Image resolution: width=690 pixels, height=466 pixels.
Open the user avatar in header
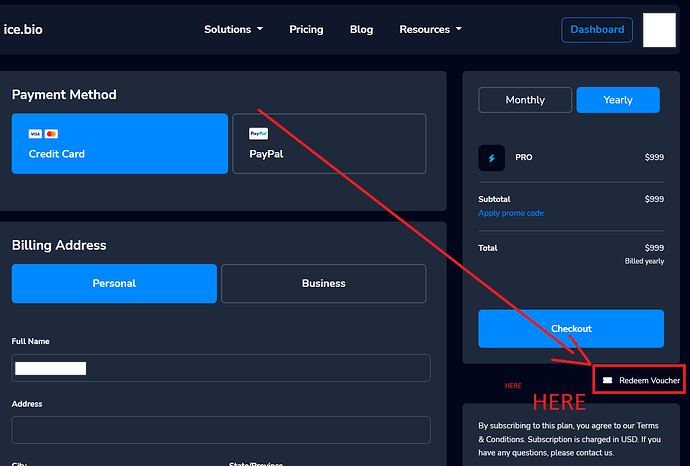coord(658,30)
